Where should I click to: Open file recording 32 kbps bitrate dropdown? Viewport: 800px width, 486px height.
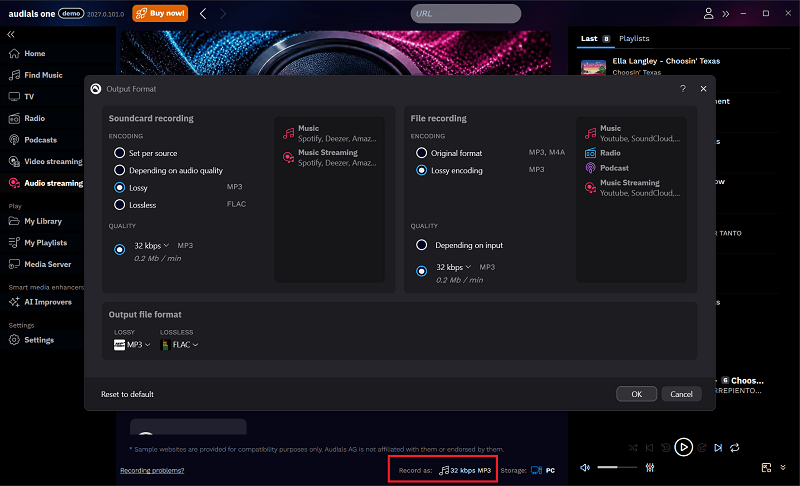point(454,267)
